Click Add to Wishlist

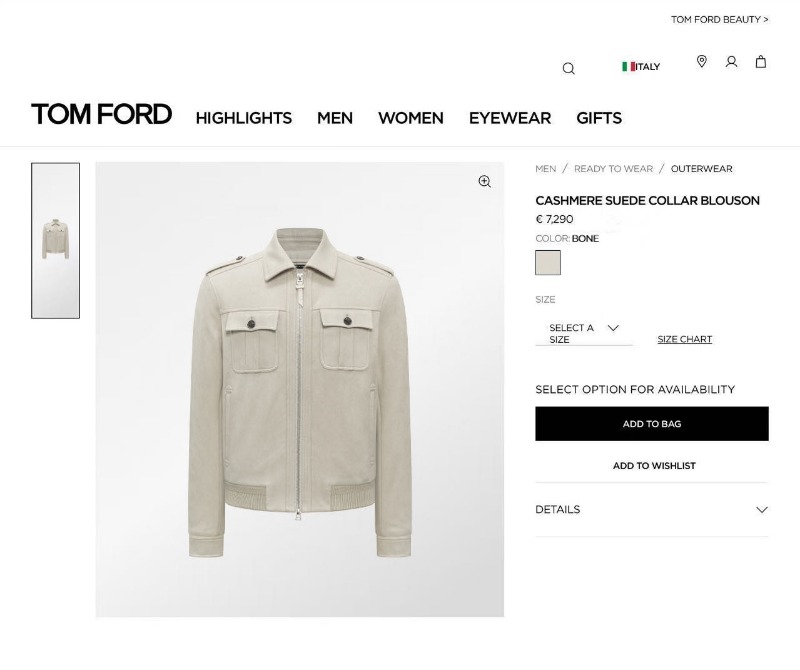(653, 466)
